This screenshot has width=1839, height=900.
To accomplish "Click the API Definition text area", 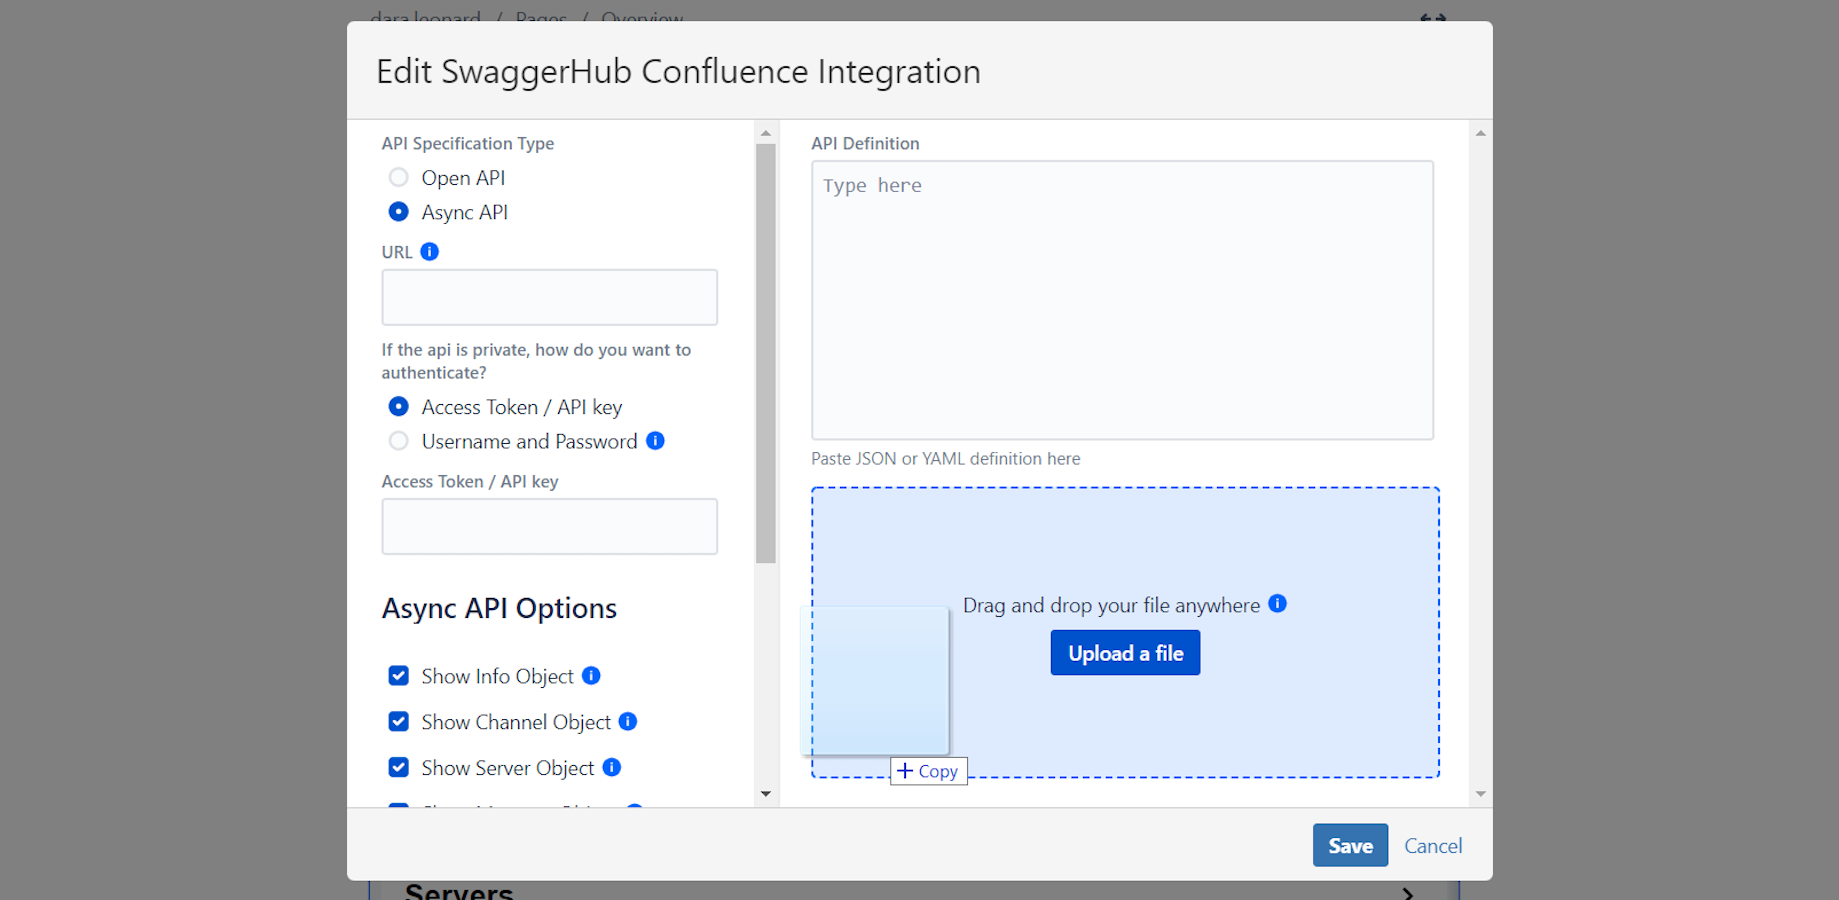I will pyautogui.click(x=1122, y=300).
